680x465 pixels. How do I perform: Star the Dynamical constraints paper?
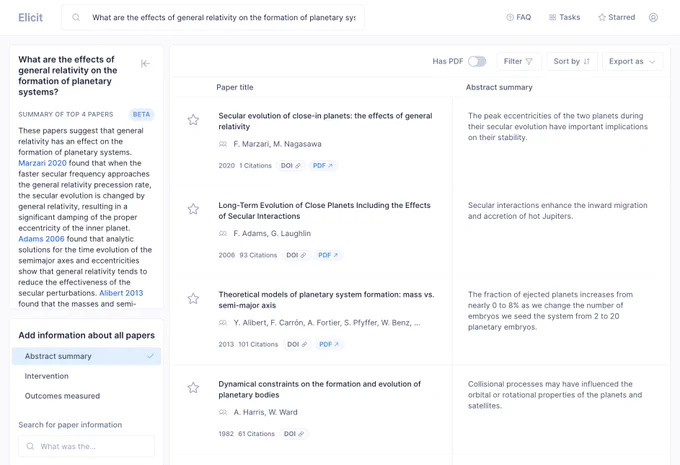coord(193,388)
